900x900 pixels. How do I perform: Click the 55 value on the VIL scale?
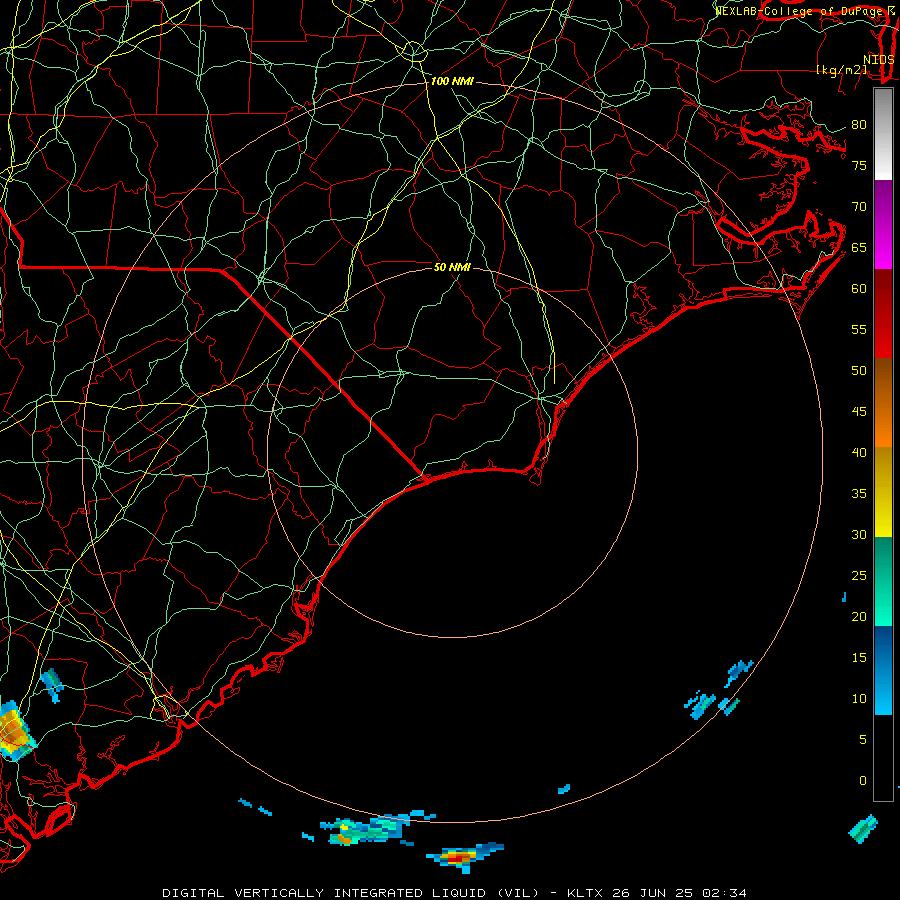click(x=859, y=329)
